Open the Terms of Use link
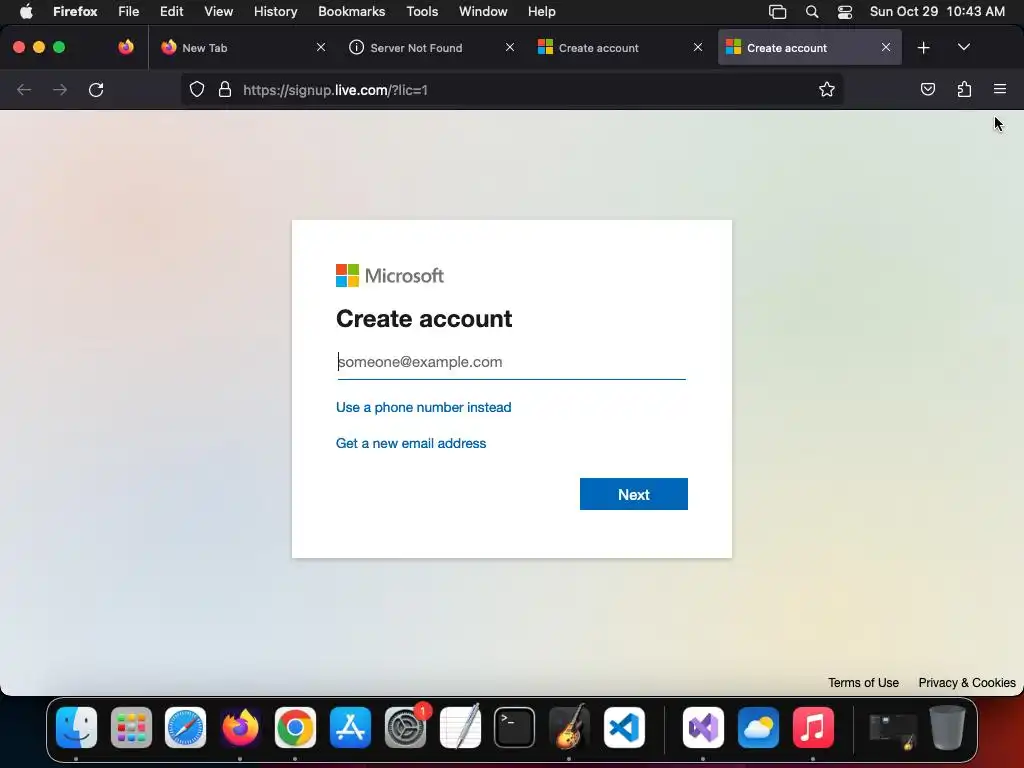Viewport: 1024px width, 768px height. click(863, 682)
